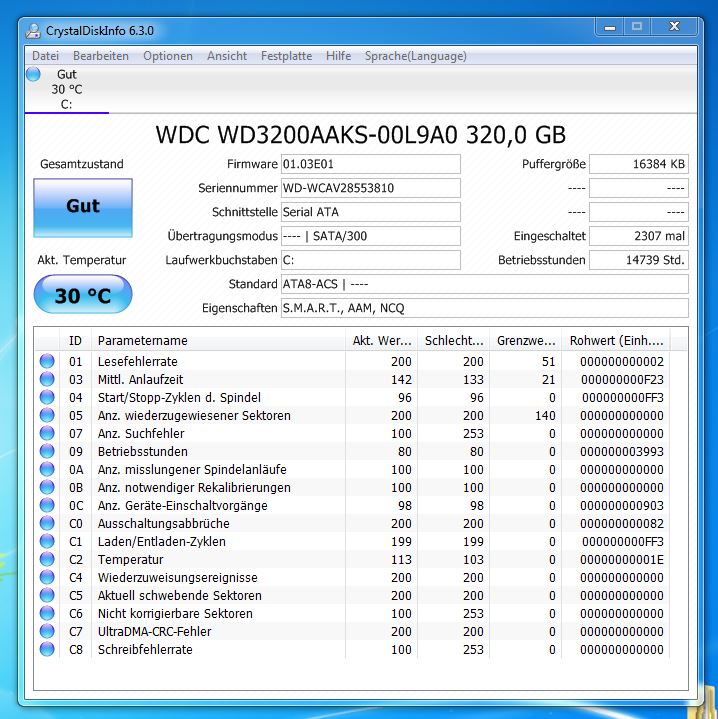Viewport: 718px width, 719px height.
Task: Select the Gesamtzustand label
Action: tap(82, 164)
